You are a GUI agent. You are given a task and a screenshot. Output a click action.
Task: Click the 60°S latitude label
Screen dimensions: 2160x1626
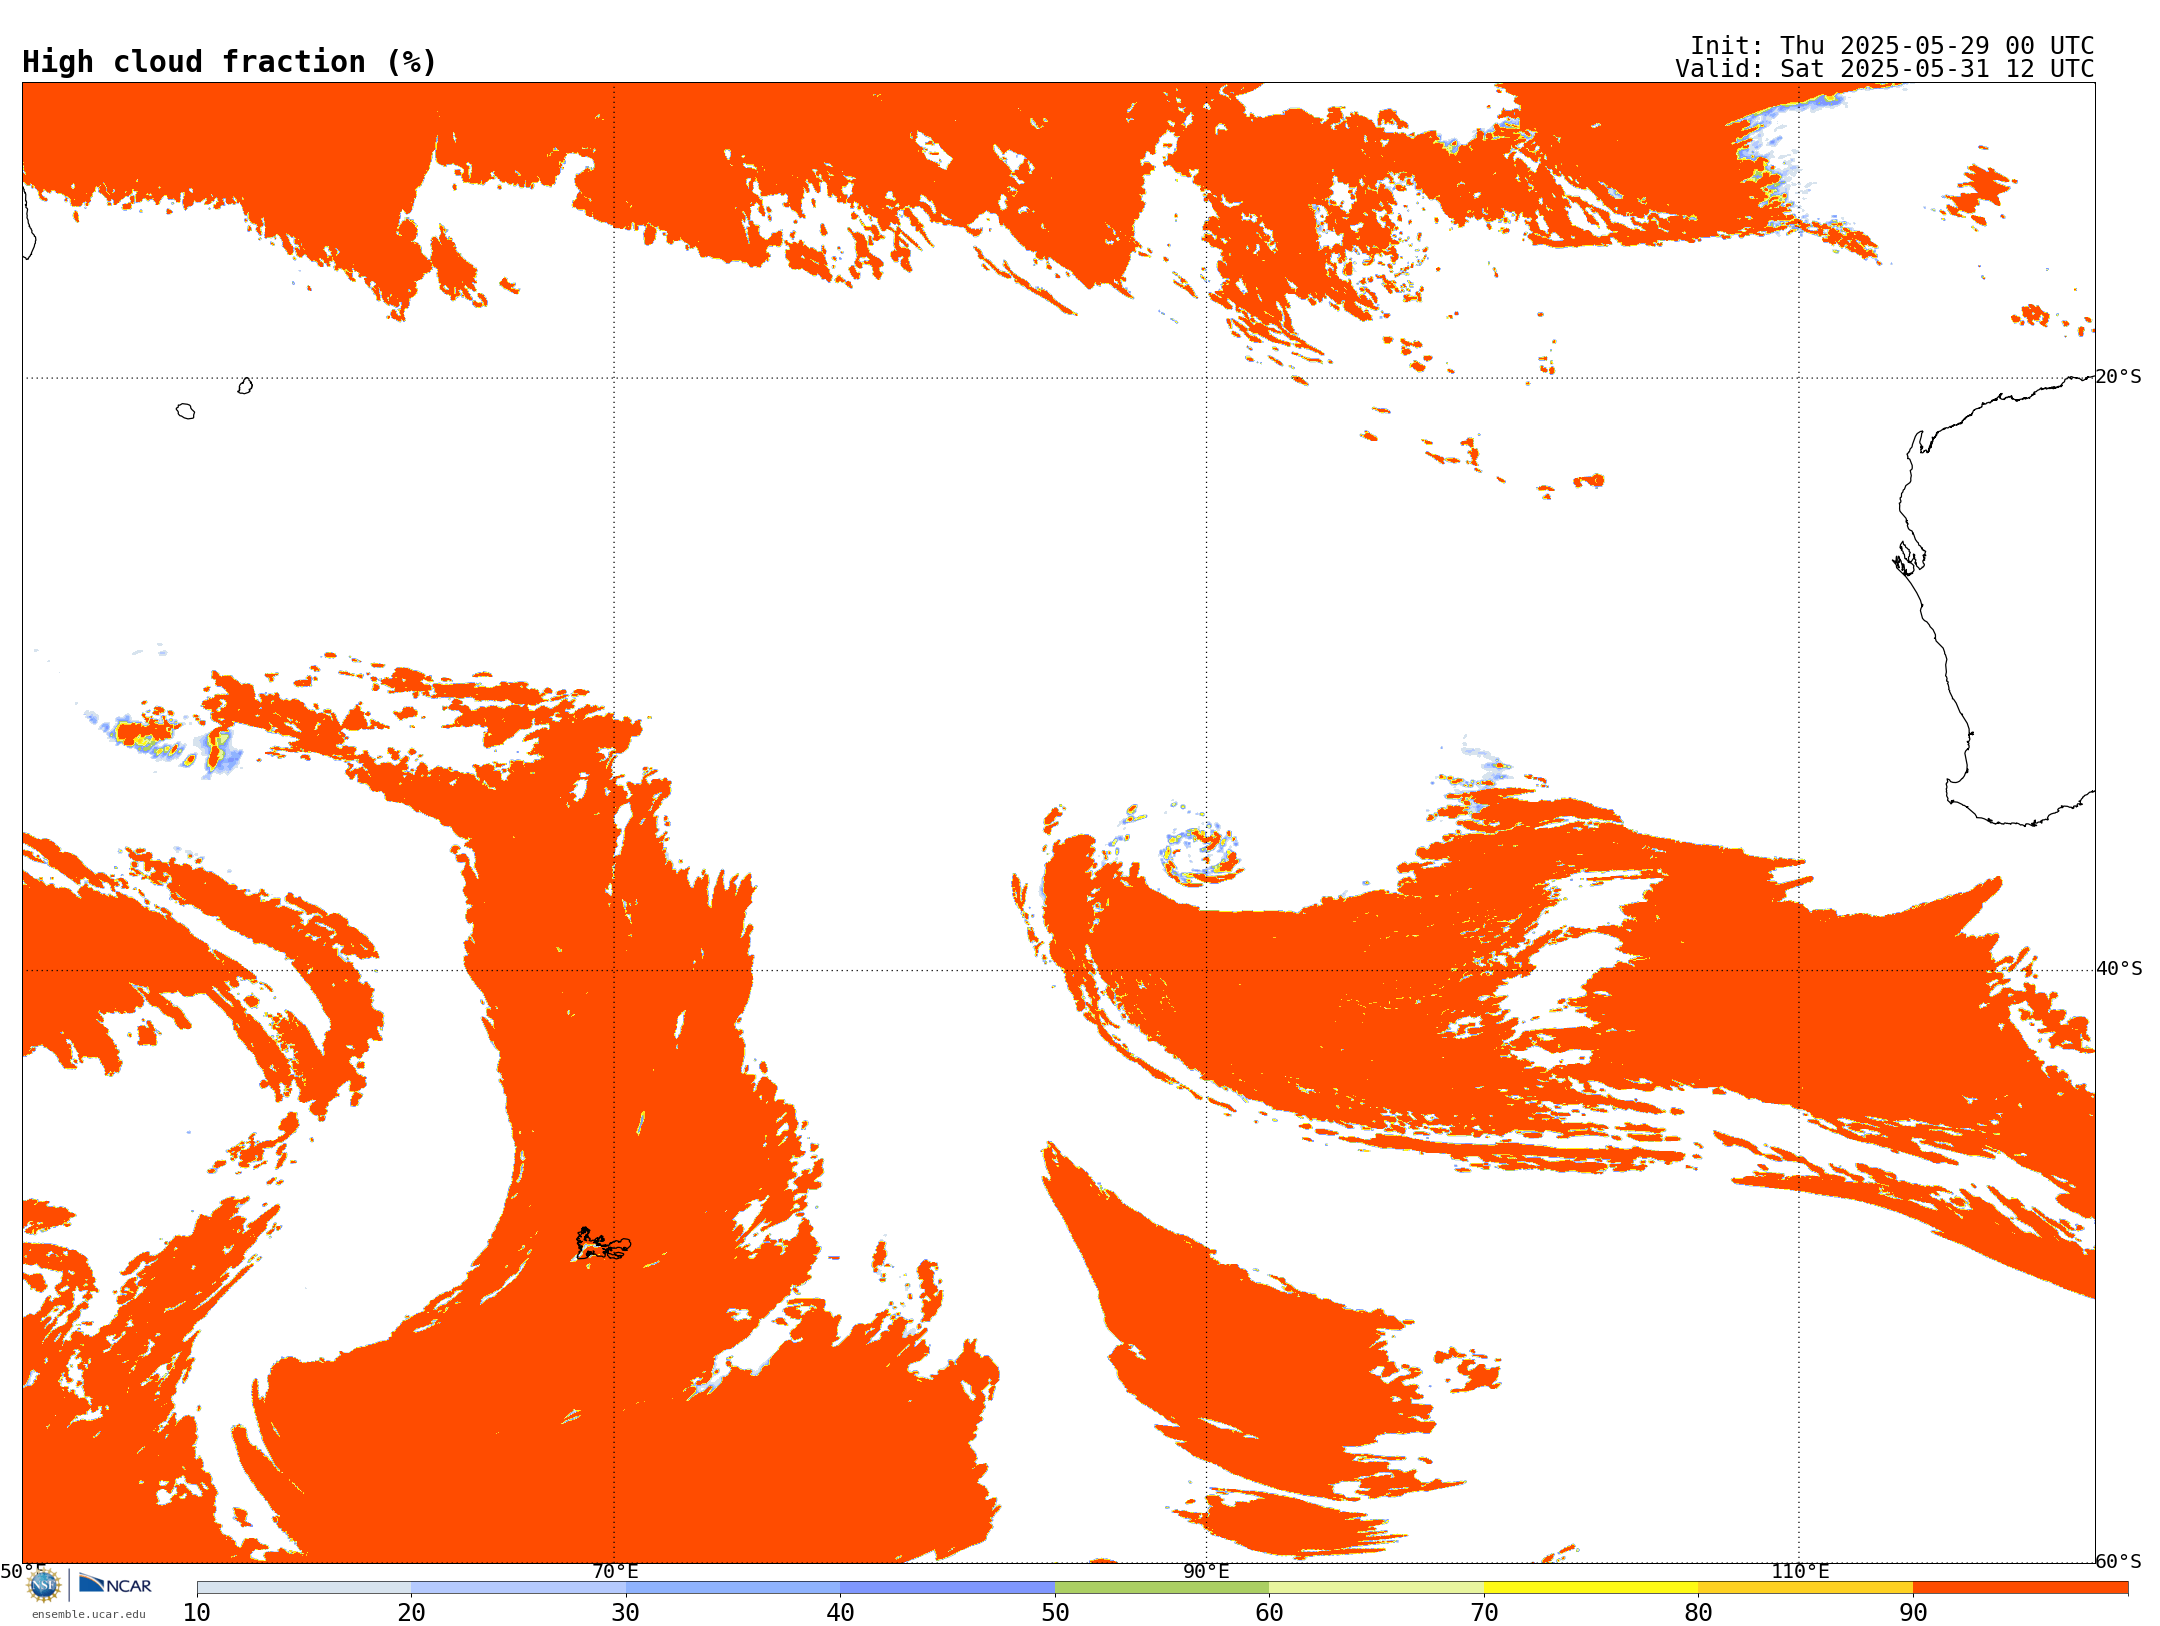[2119, 1562]
